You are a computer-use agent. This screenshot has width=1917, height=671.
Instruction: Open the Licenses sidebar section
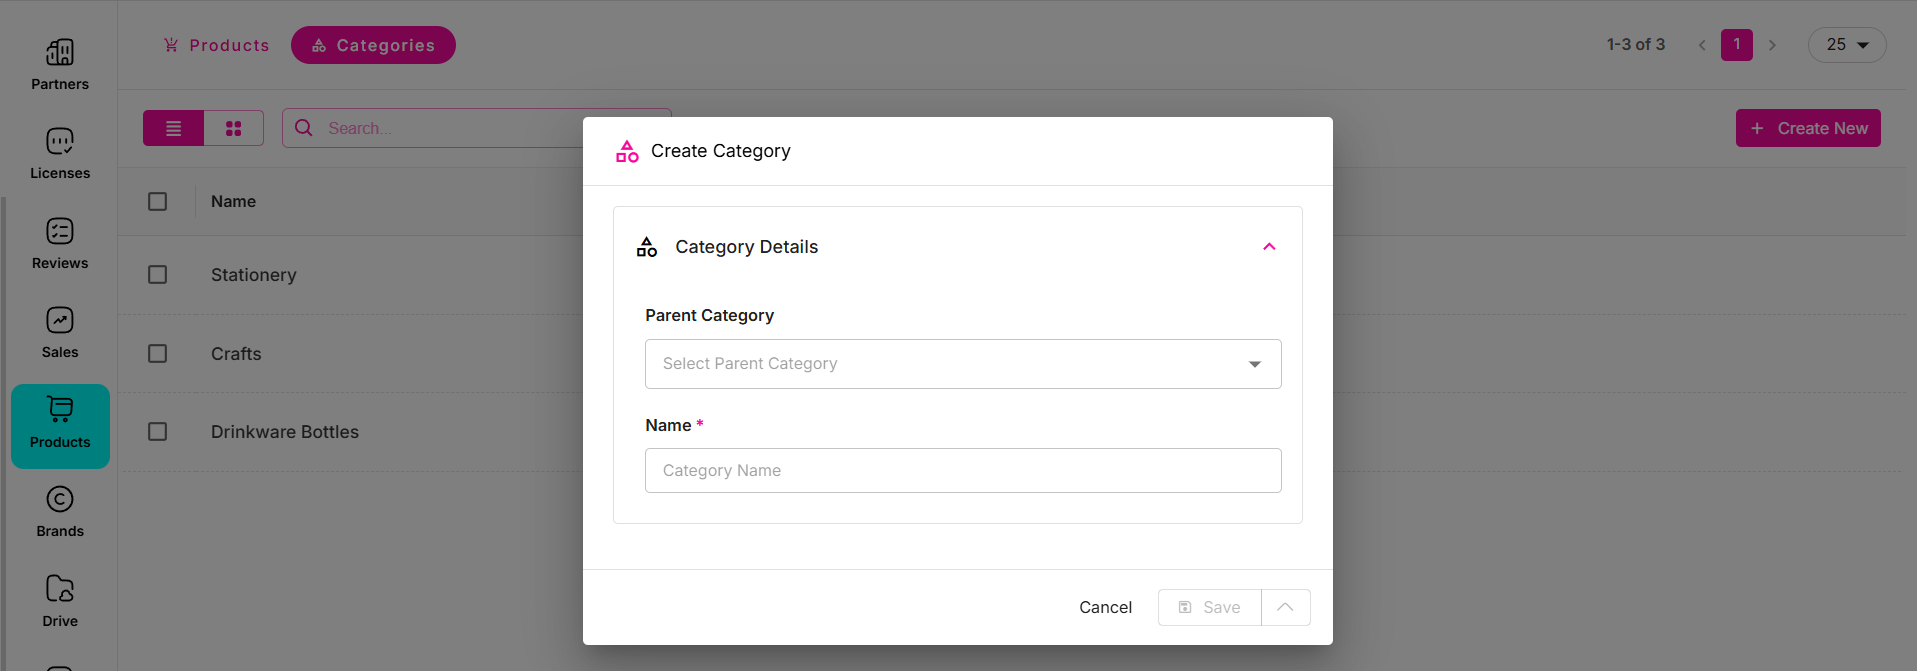pos(60,153)
